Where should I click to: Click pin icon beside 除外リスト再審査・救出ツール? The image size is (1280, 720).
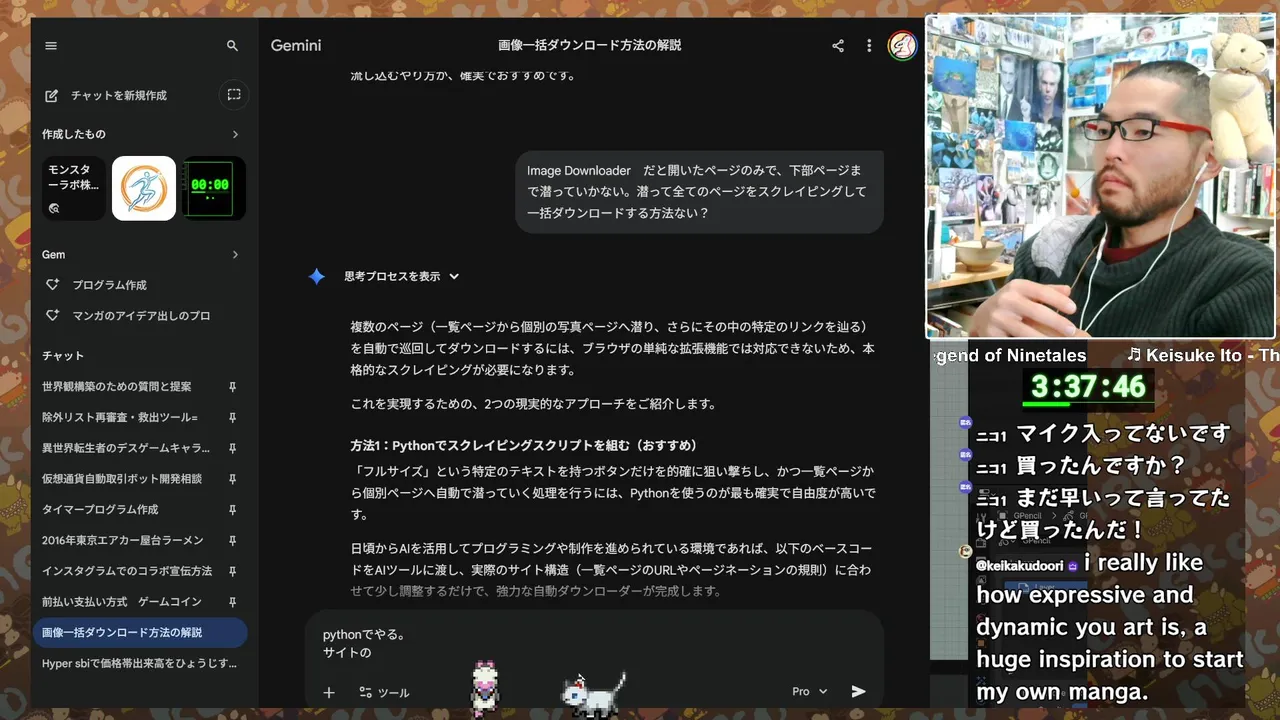[232, 418]
